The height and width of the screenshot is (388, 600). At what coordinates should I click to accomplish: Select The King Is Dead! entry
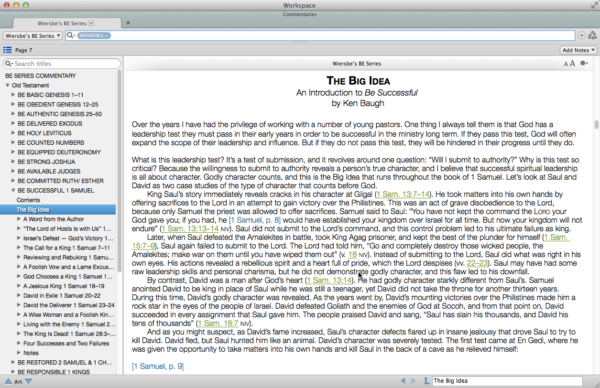click(69, 334)
